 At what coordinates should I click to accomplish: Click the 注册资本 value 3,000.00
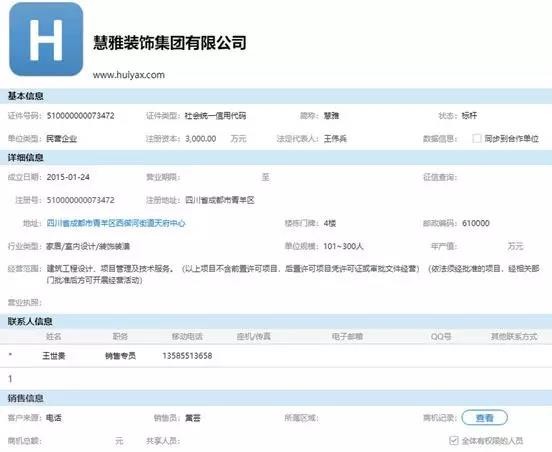[x=201, y=139]
